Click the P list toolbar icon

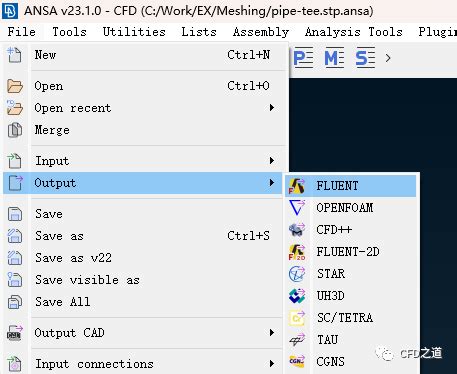click(x=303, y=58)
